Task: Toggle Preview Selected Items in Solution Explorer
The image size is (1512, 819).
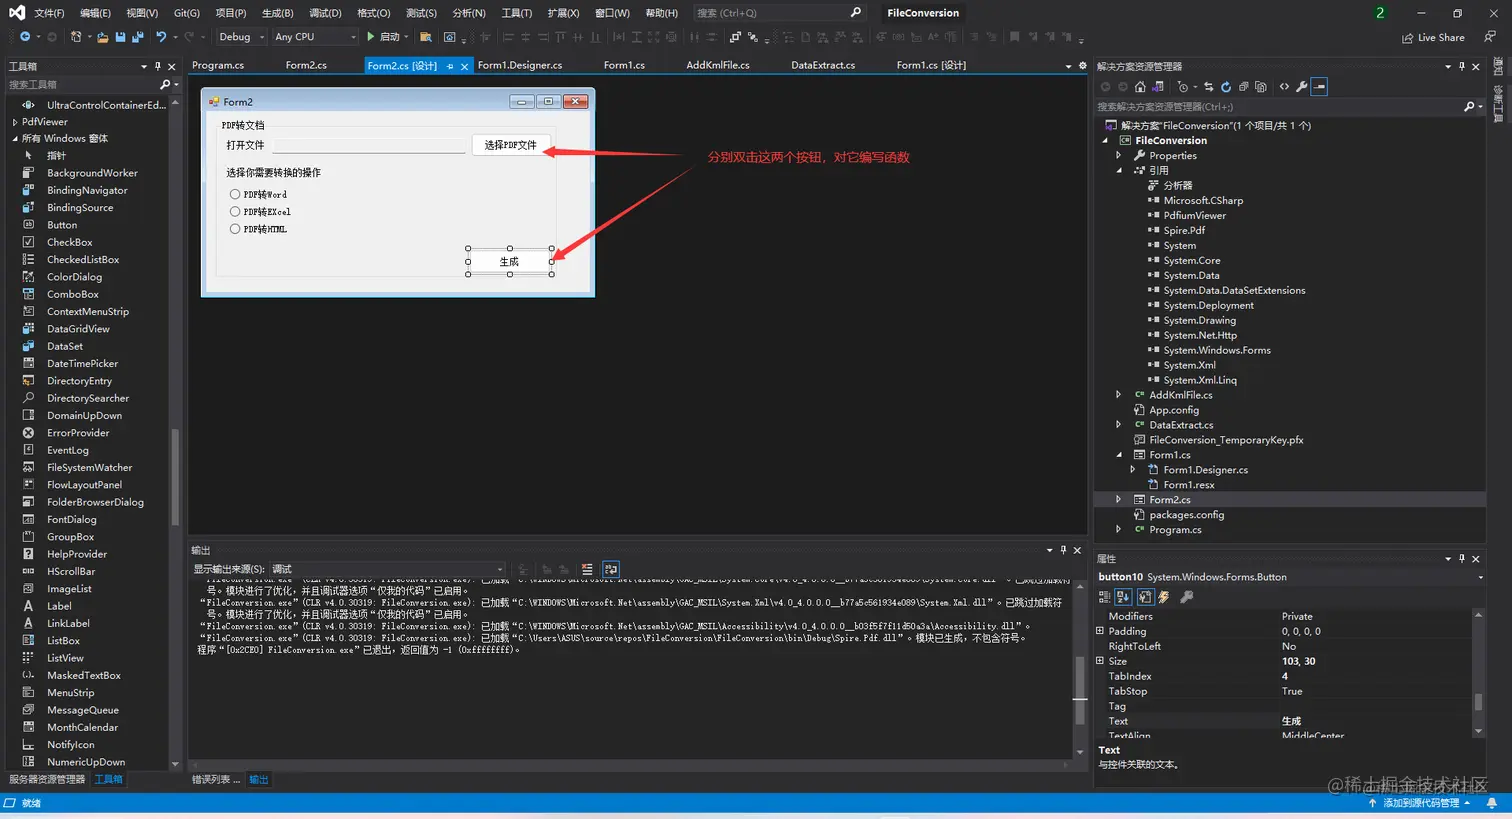Action: (x=1319, y=87)
